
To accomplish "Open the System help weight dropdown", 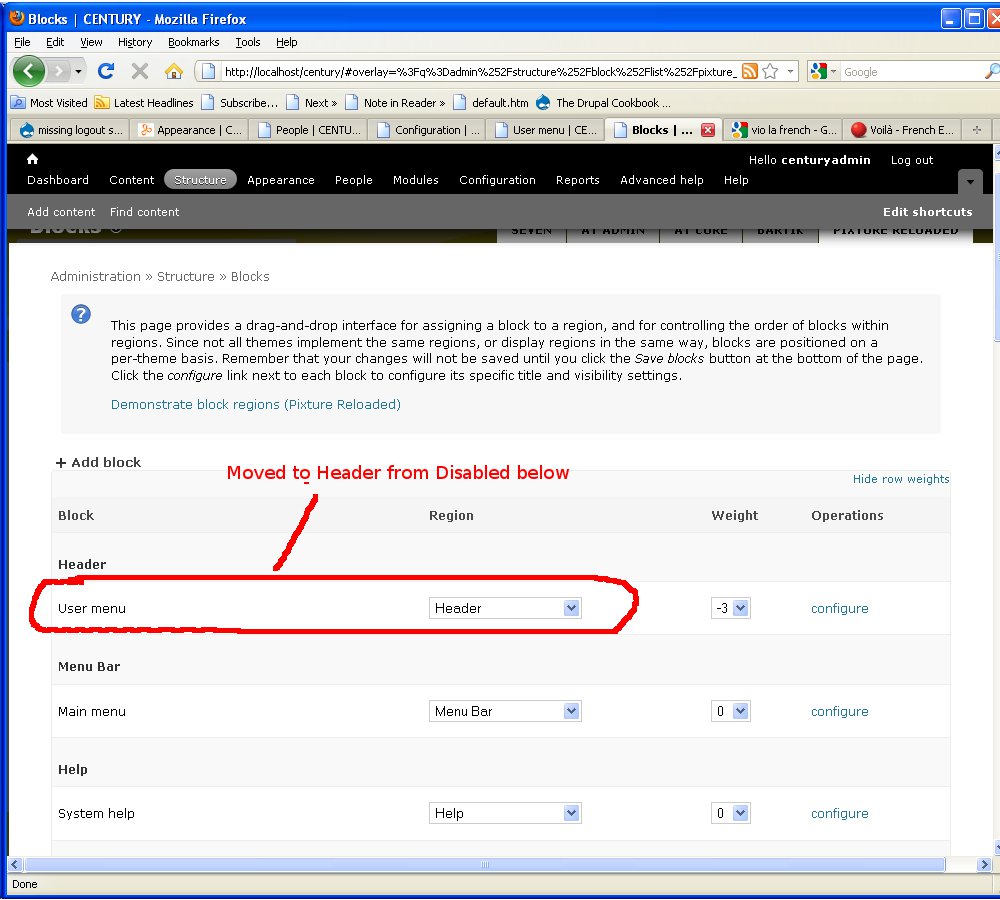I will 730,813.
